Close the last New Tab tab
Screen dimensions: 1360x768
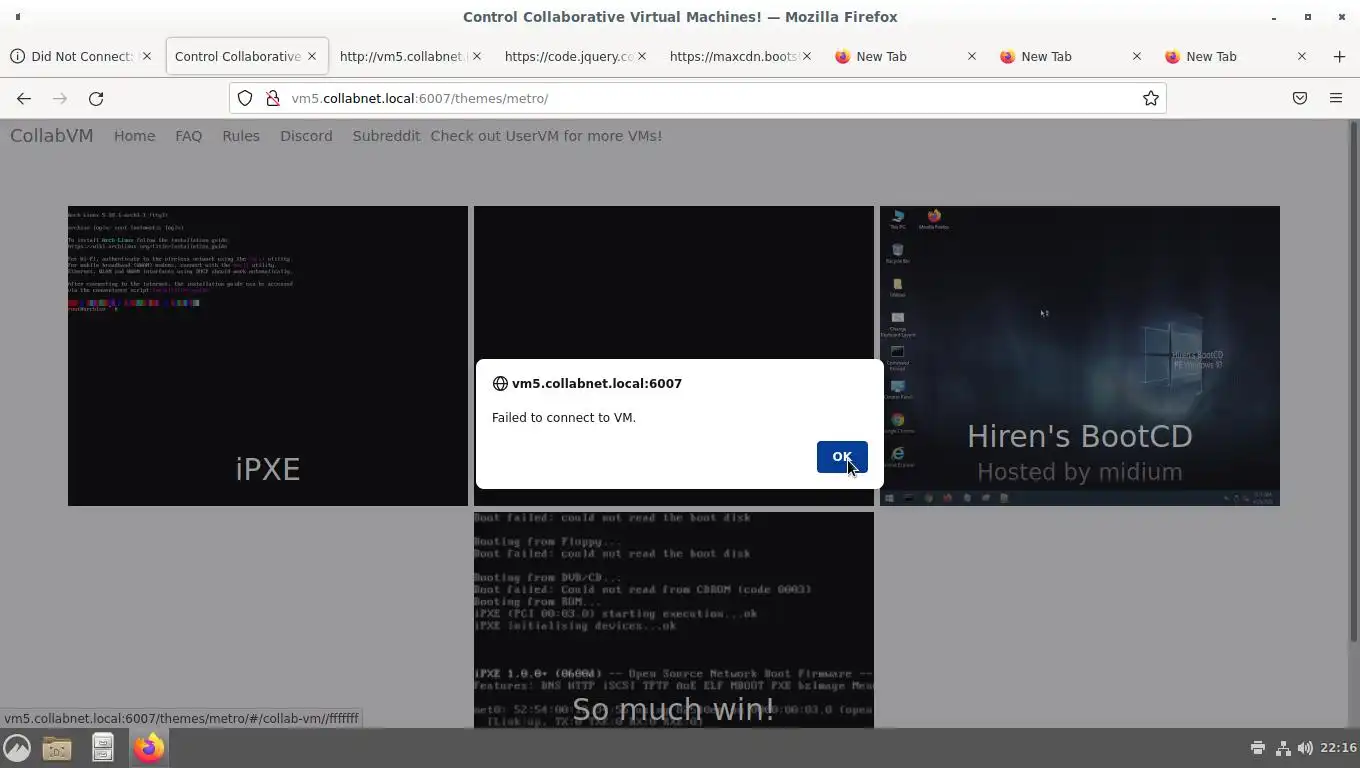tap(1302, 56)
